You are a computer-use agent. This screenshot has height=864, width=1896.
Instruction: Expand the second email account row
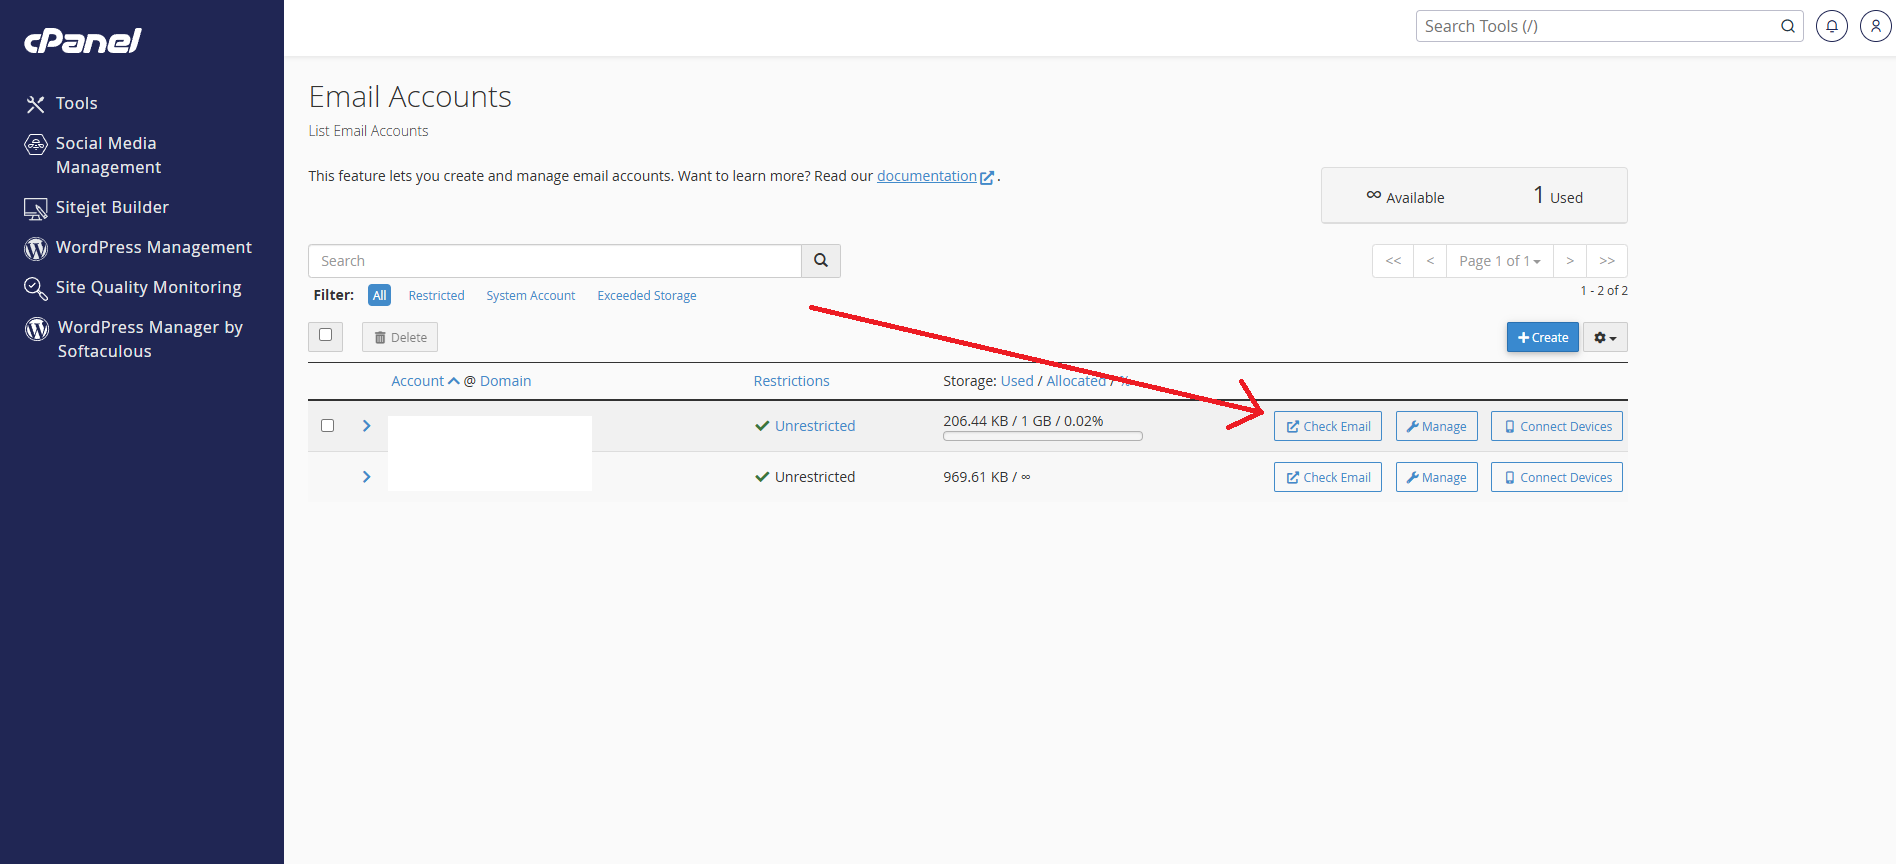(x=366, y=477)
